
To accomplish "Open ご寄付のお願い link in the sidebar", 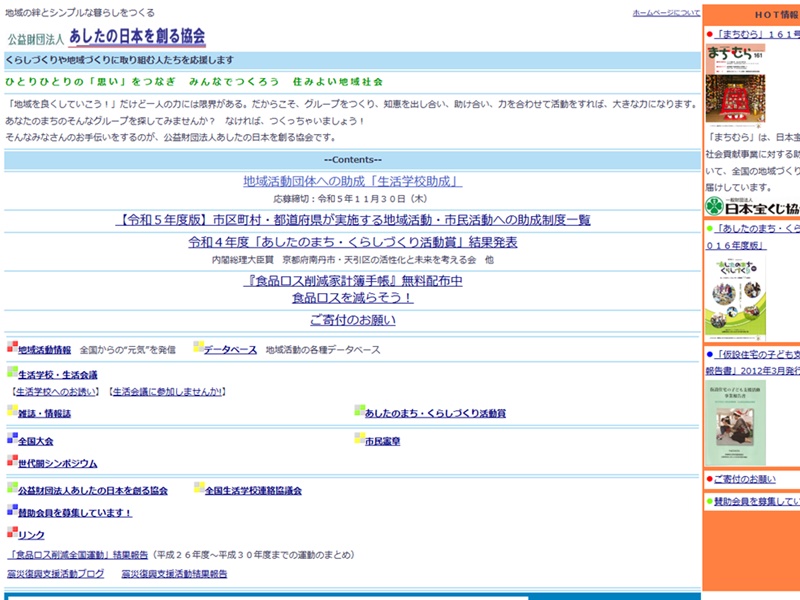I will coord(745,479).
